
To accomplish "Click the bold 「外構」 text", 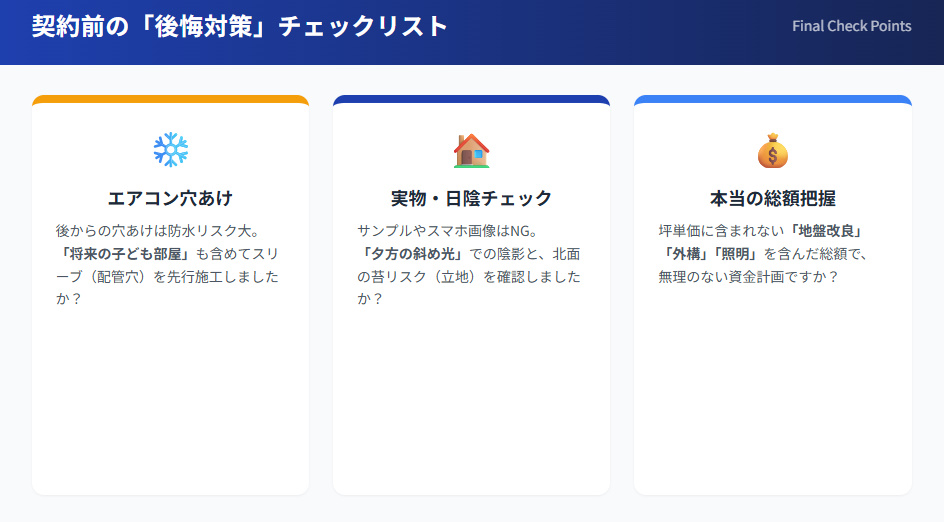I will (x=682, y=254).
